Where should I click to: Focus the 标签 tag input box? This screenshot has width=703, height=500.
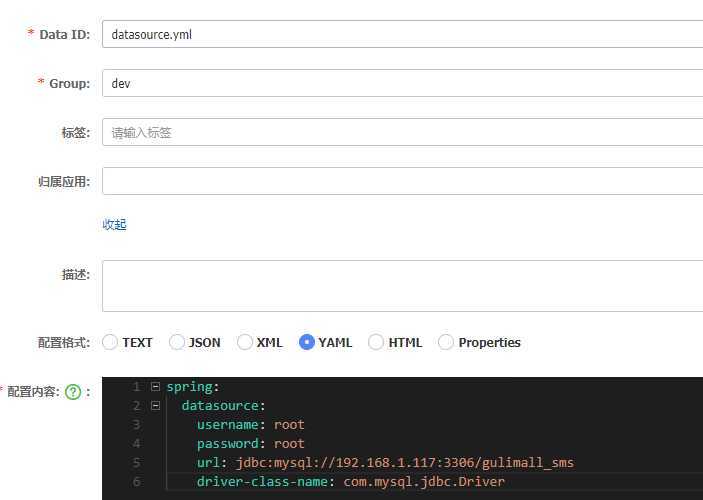[400, 132]
